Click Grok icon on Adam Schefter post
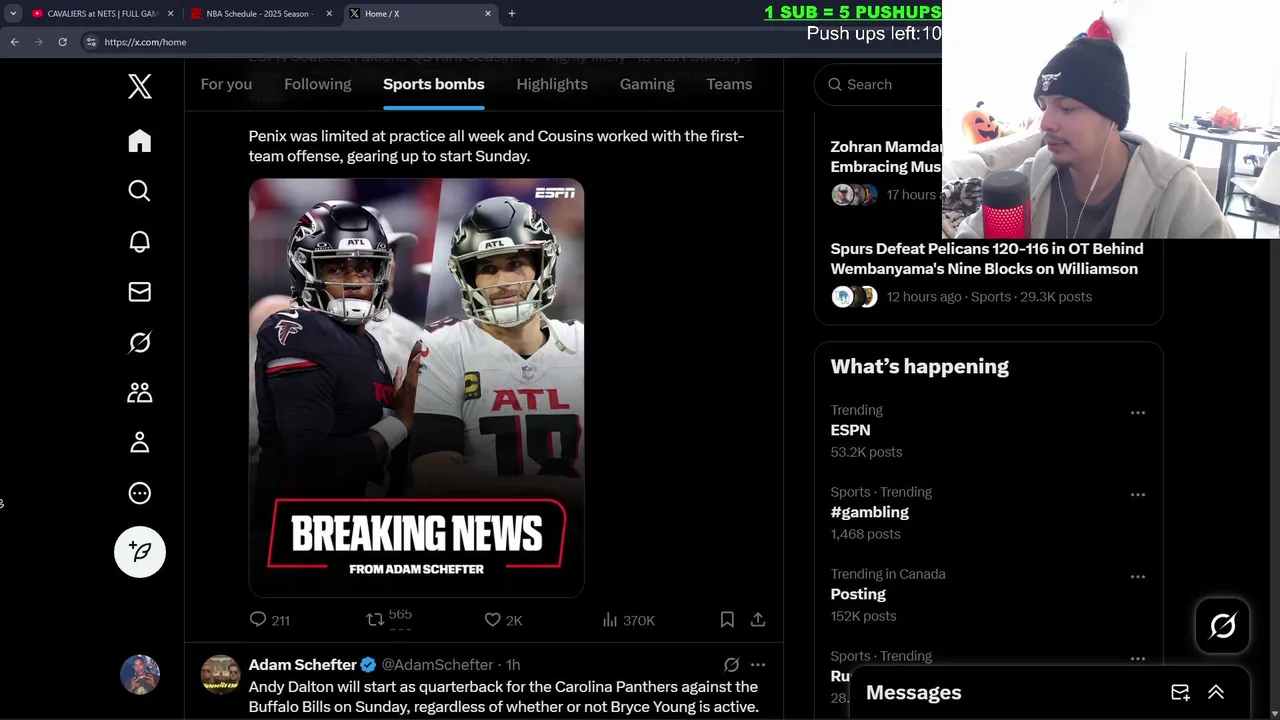Screen dimensions: 1280x720 [x=731, y=664]
